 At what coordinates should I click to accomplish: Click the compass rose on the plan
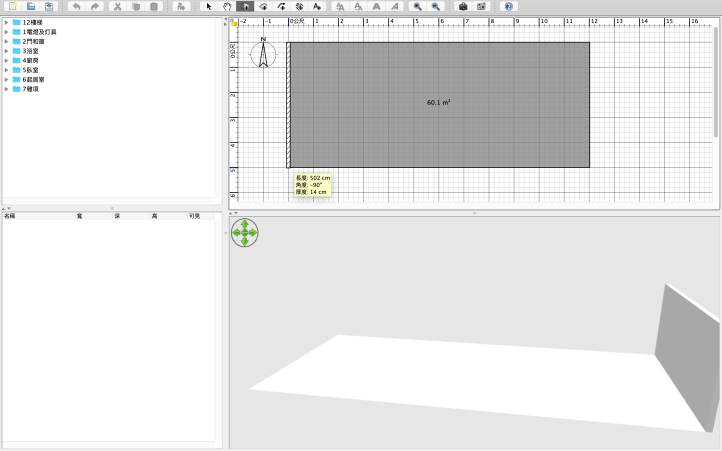[263, 53]
